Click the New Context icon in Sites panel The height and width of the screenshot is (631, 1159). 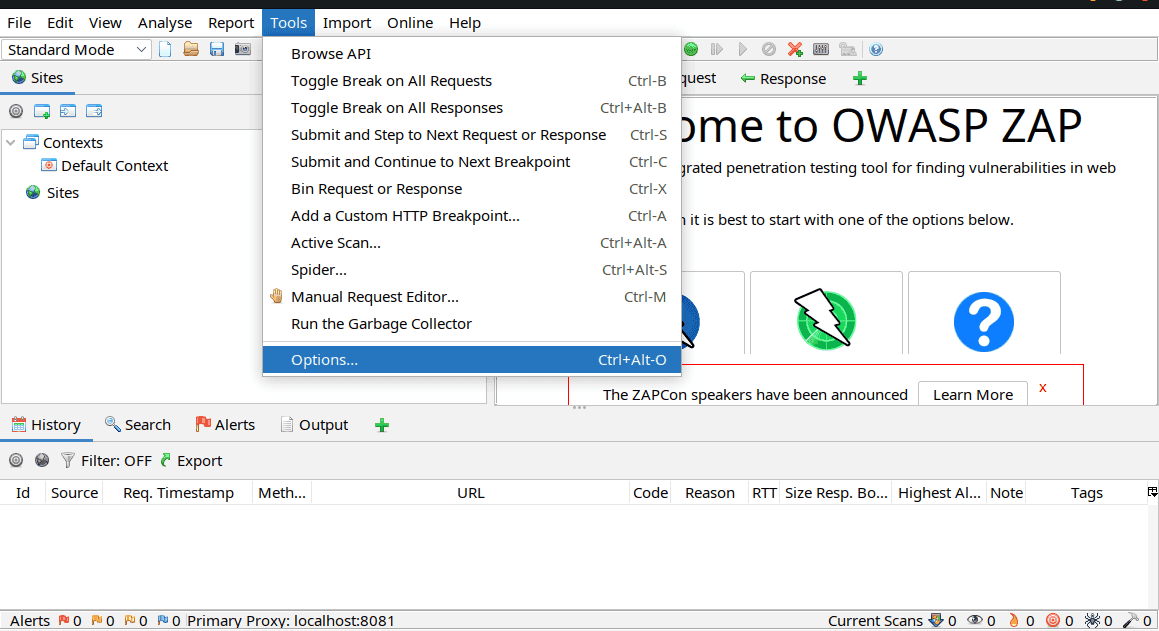pos(42,111)
